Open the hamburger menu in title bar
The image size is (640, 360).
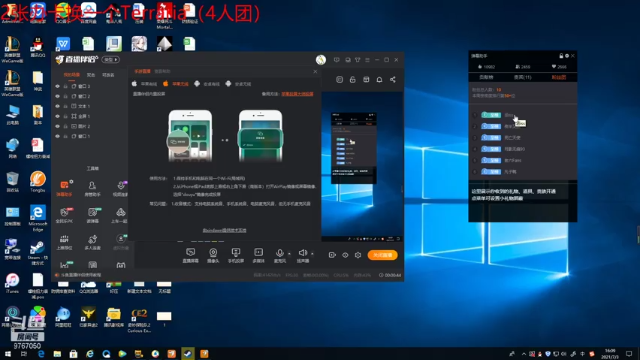(x=367, y=60)
